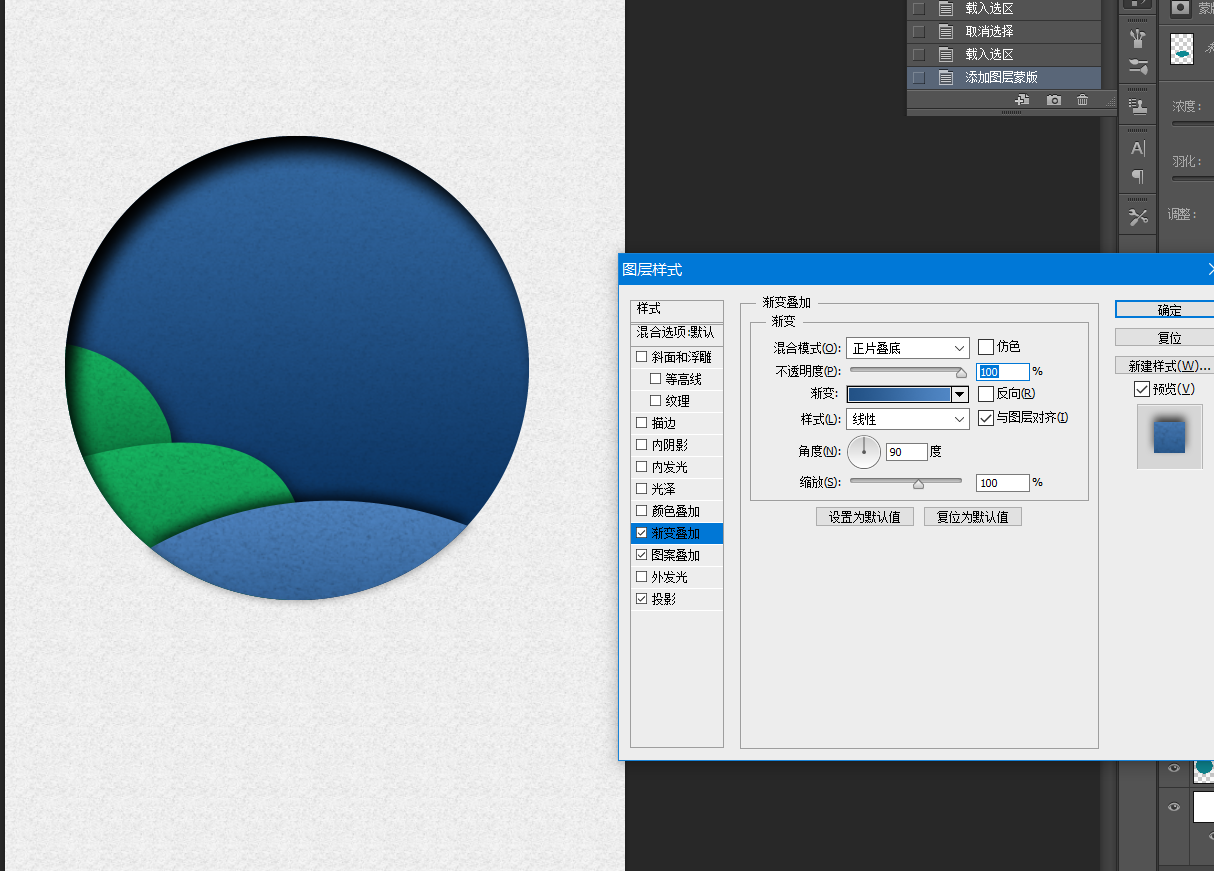Uncheck the 渐变叠加 style checkbox

(642, 533)
